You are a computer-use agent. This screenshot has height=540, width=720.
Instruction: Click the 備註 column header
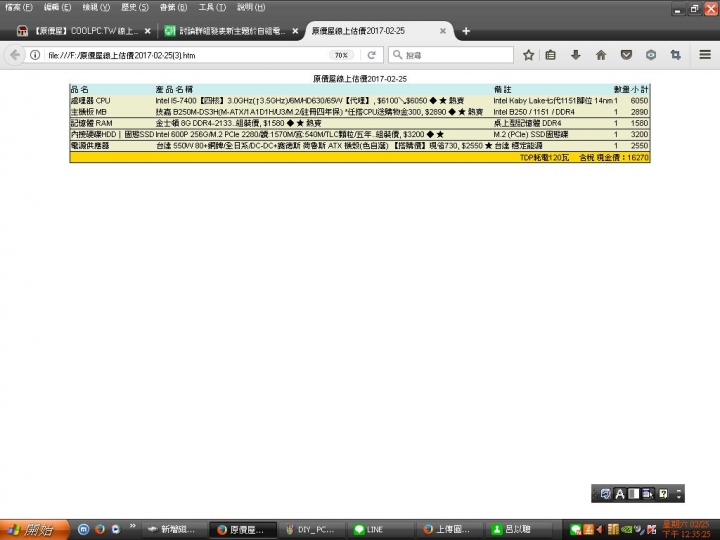coord(502,90)
